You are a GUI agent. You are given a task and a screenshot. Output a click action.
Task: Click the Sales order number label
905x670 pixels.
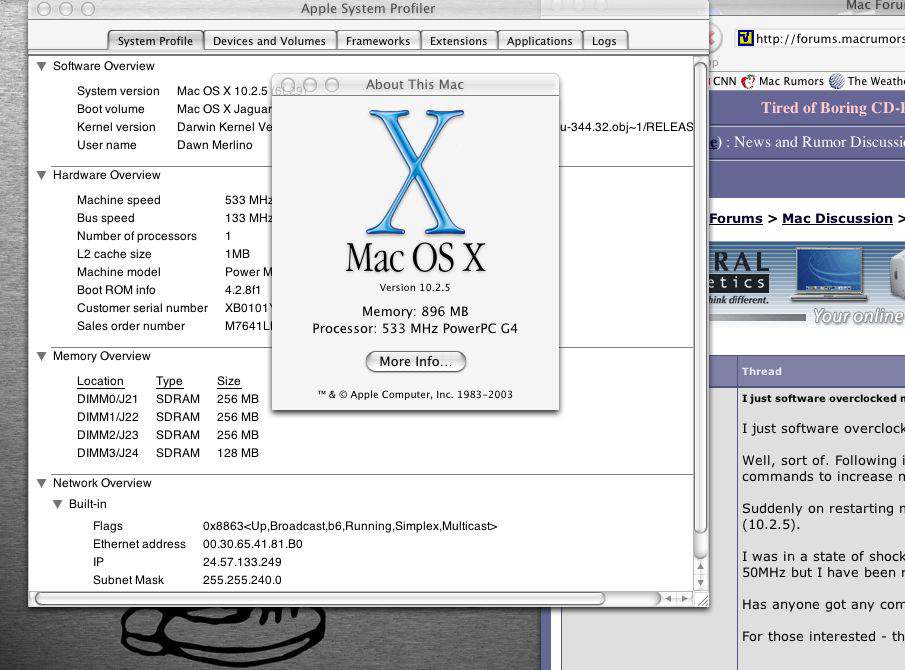pos(131,326)
